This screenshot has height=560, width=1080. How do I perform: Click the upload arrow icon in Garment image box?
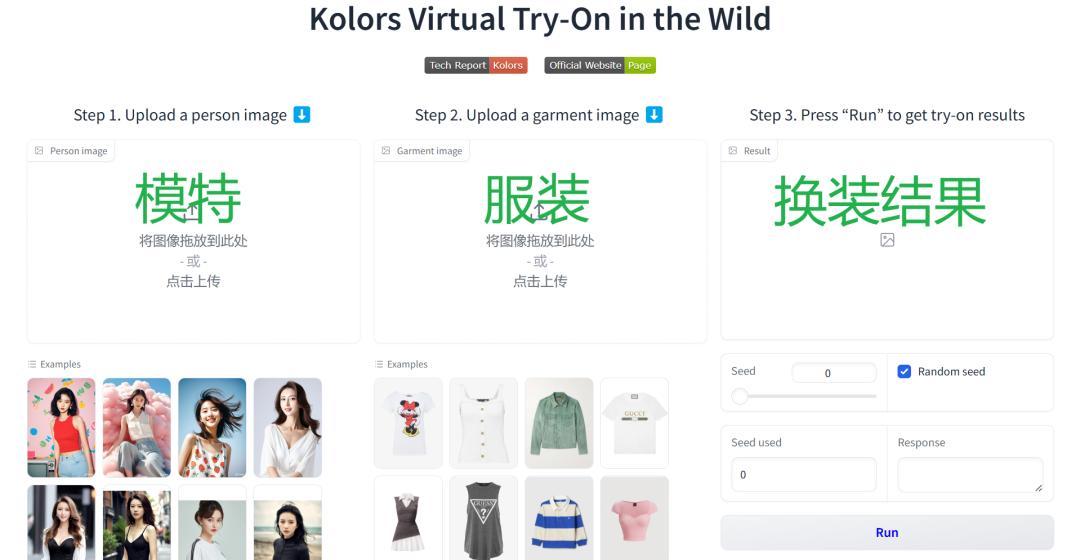pyautogui.click(x=539, y=212)
